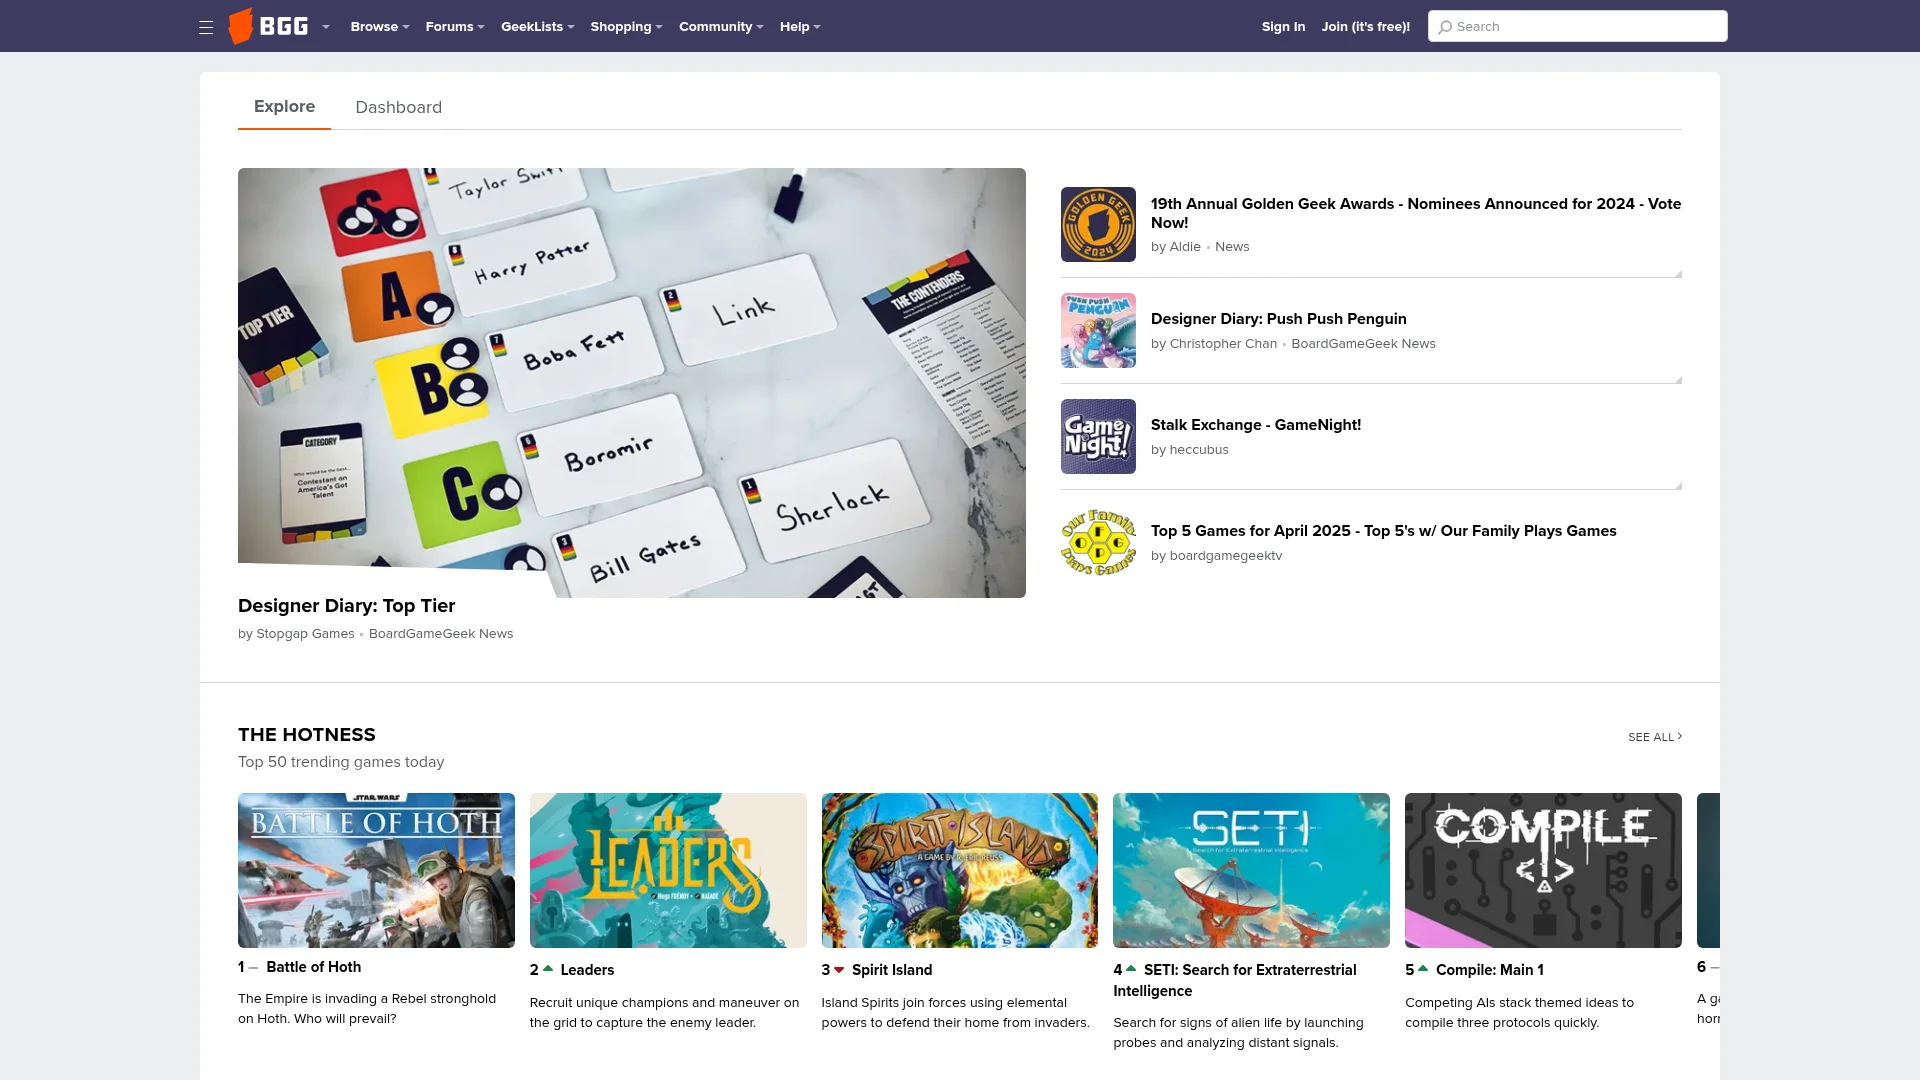Expand the GeekLists menu
The image size is (1920, 1080).
538,27
